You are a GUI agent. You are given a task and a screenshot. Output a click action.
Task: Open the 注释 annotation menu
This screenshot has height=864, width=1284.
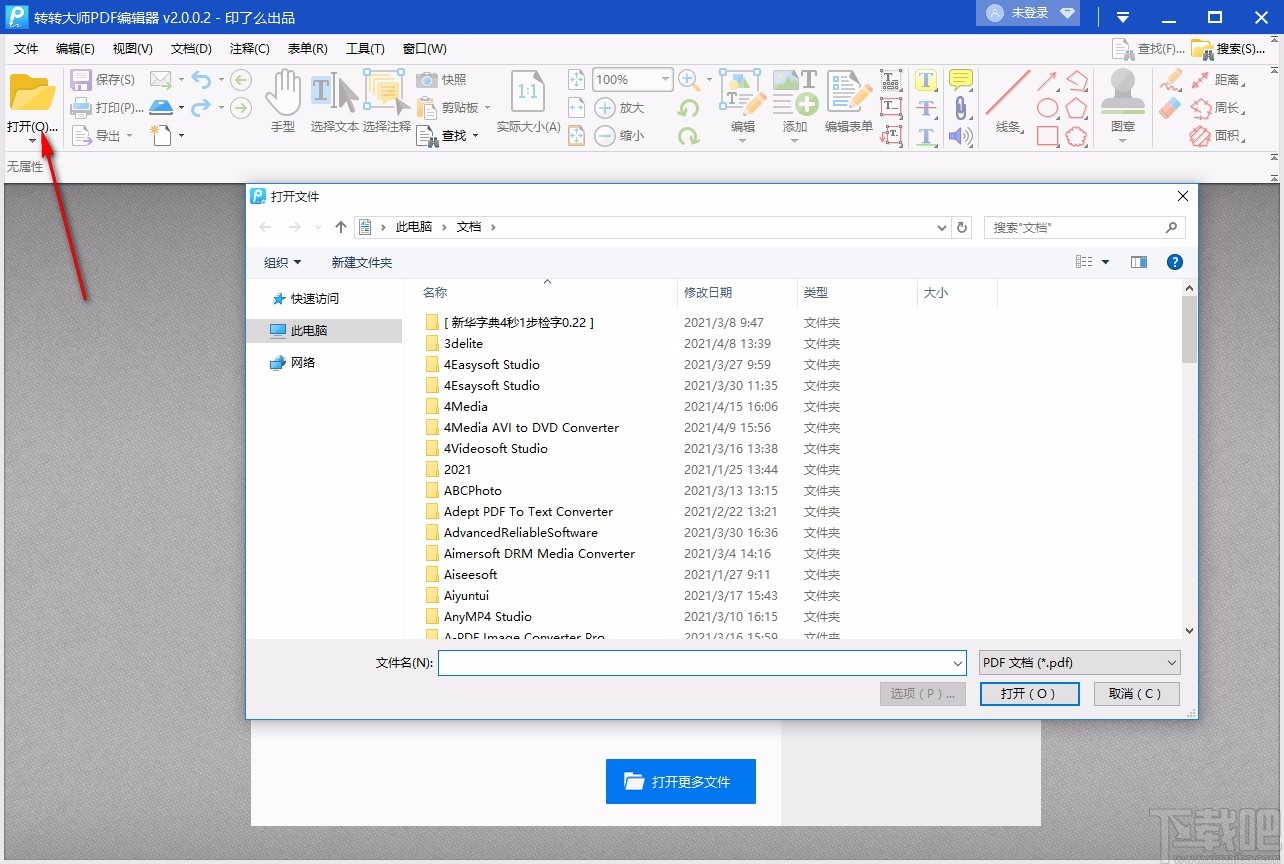point(249,48)
